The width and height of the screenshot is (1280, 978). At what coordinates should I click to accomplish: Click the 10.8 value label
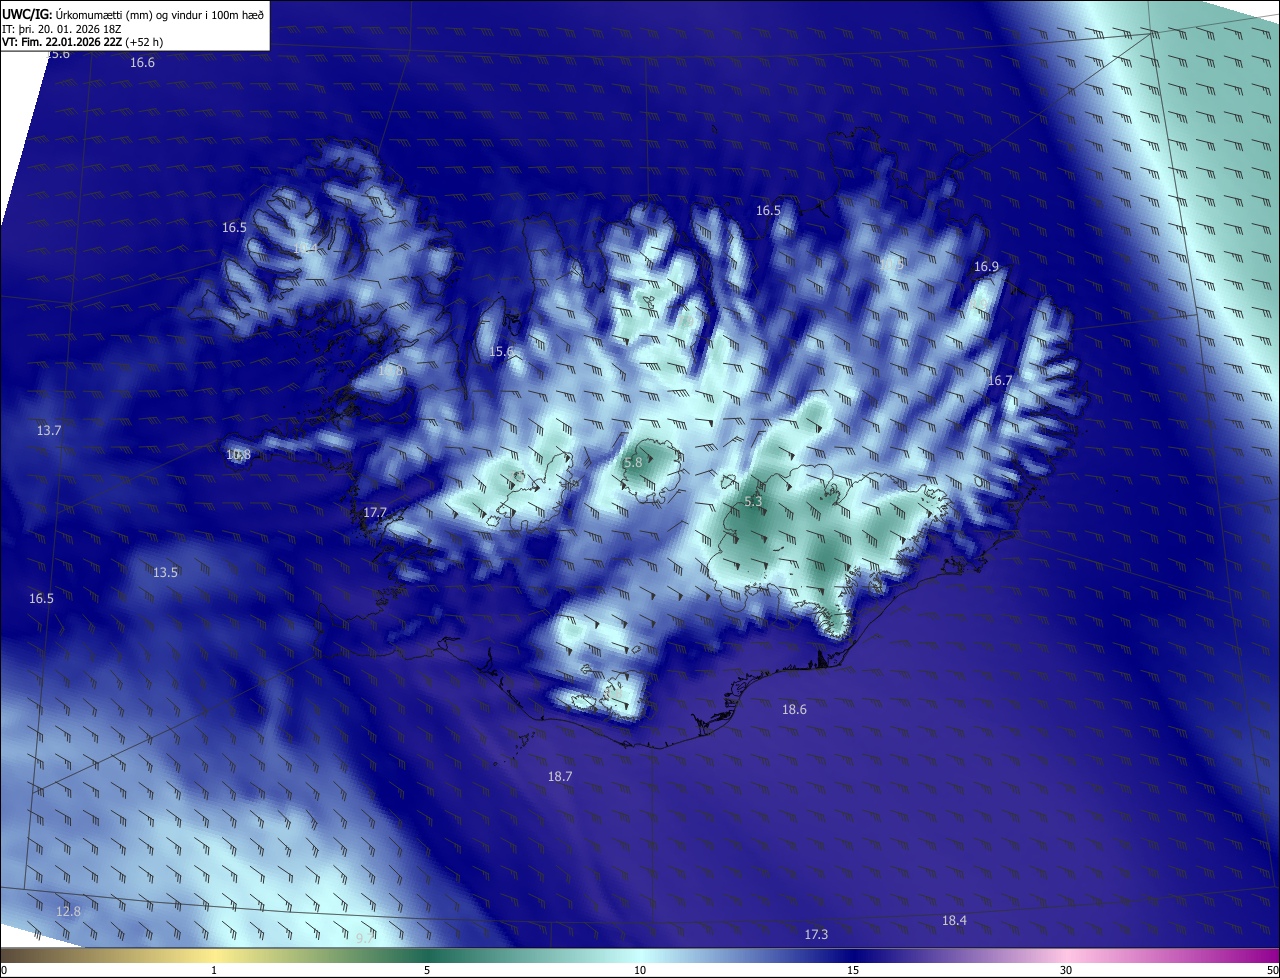238,455
